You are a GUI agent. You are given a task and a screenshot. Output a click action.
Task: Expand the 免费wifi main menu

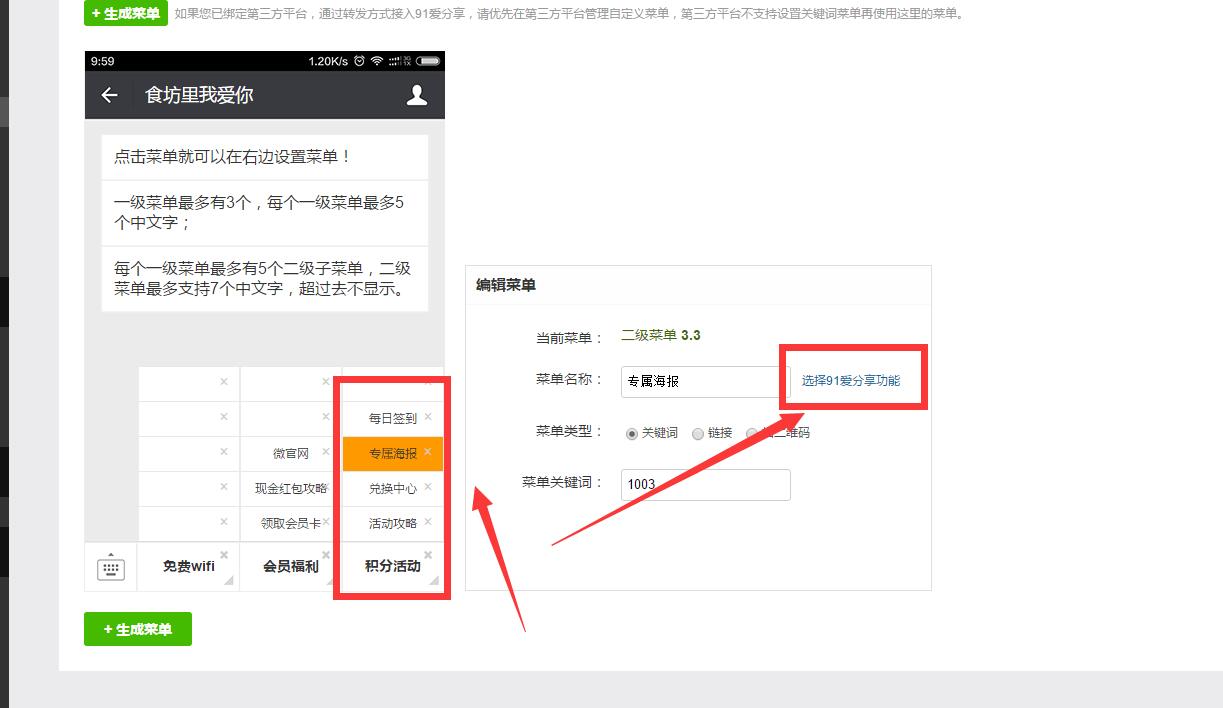(x=188, y=566)
